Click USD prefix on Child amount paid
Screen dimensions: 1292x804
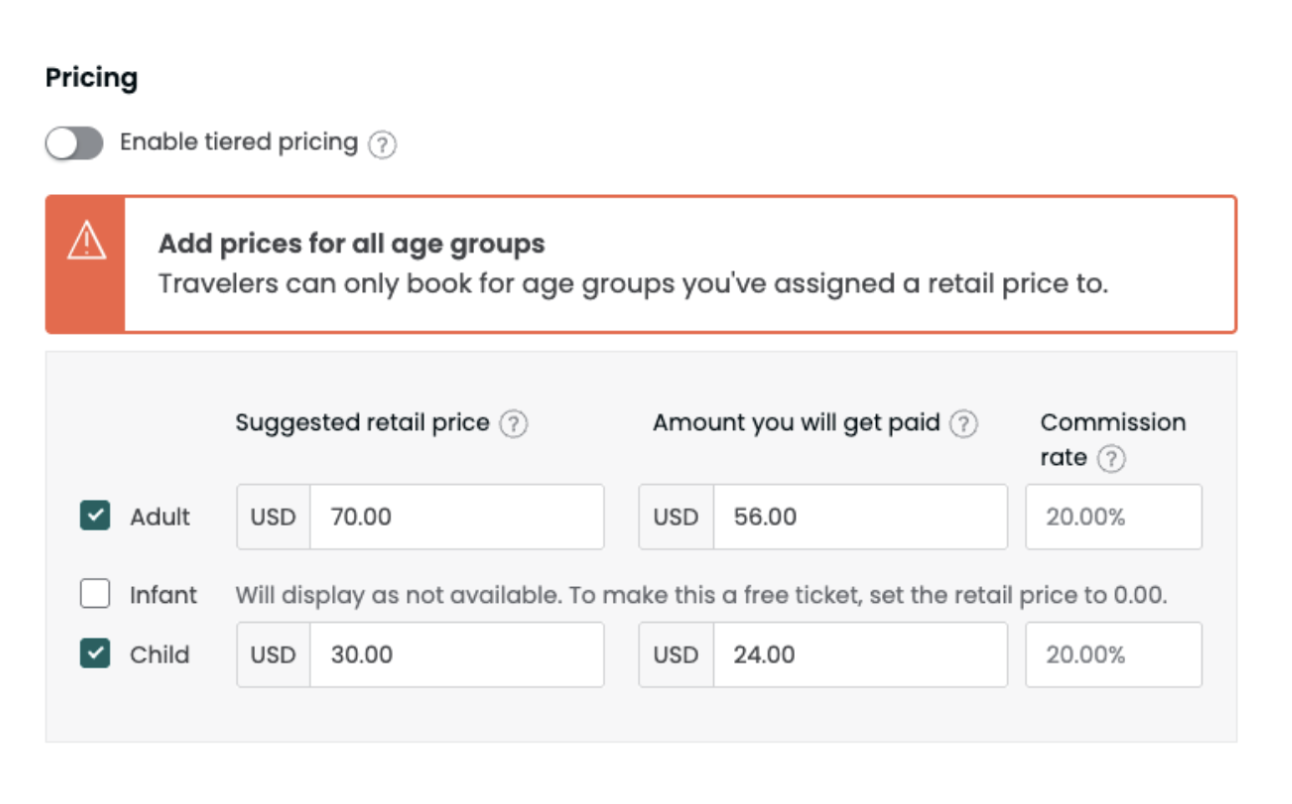coord(676,655)
